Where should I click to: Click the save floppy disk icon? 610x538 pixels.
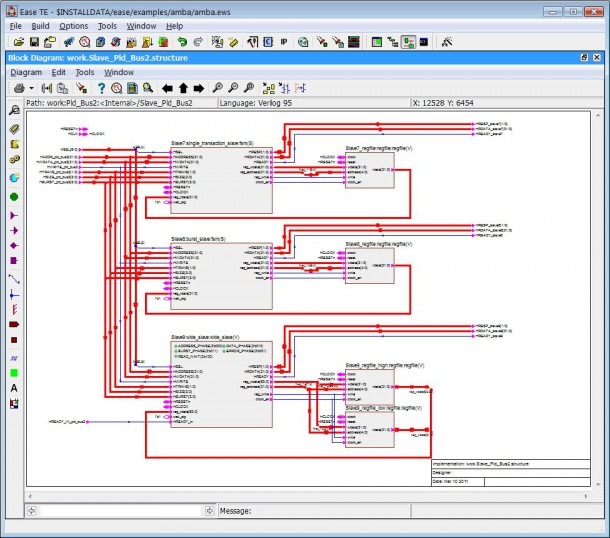tap(34, 42)
